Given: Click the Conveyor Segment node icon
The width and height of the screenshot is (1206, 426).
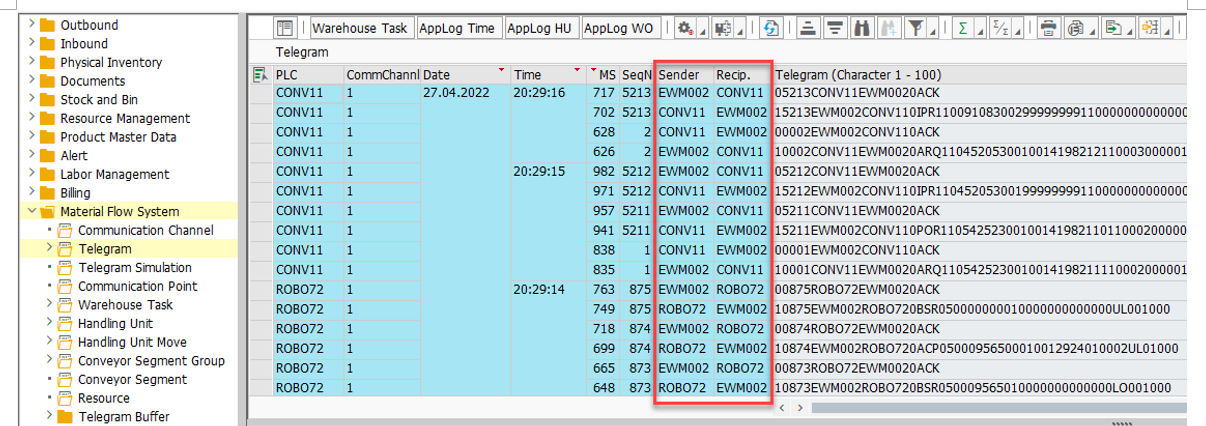Looking at the screenshot, I should pyautogui.click(x=67, y=380).
